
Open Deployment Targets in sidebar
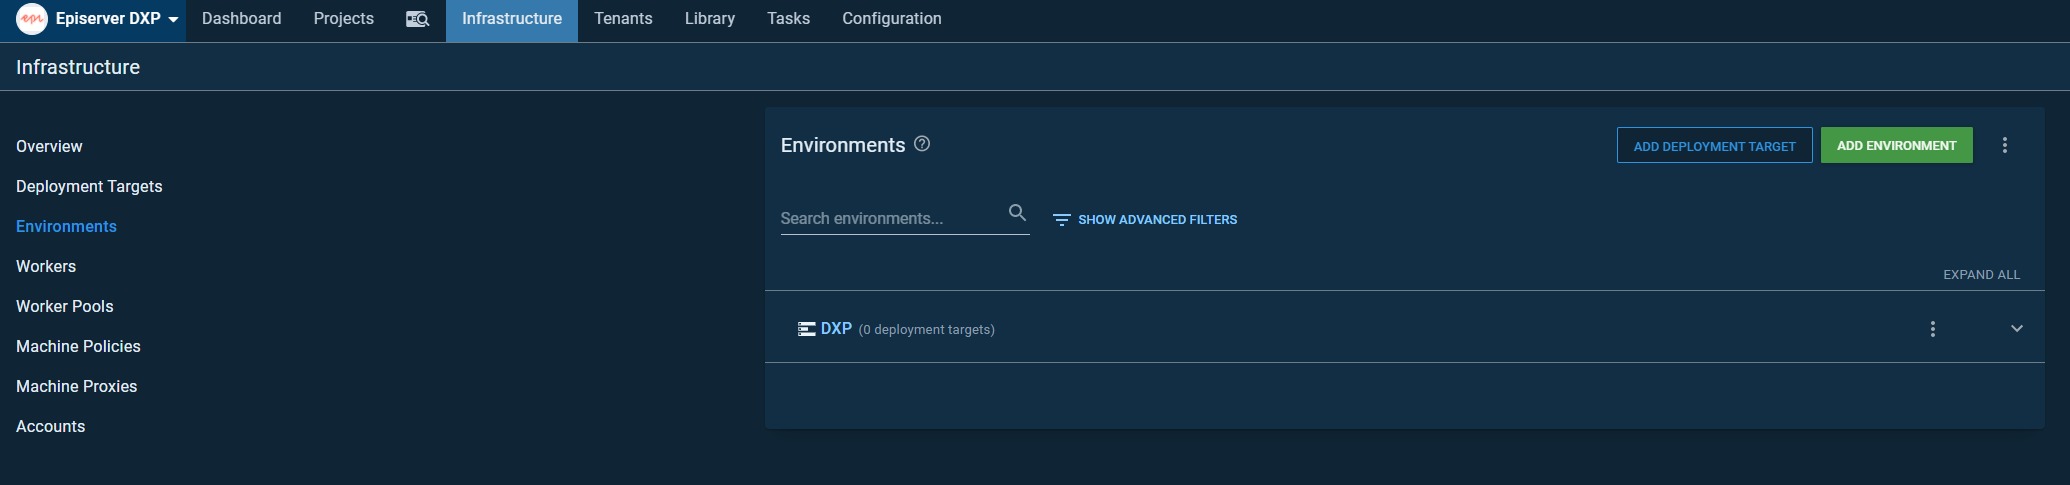click(89, 187)
